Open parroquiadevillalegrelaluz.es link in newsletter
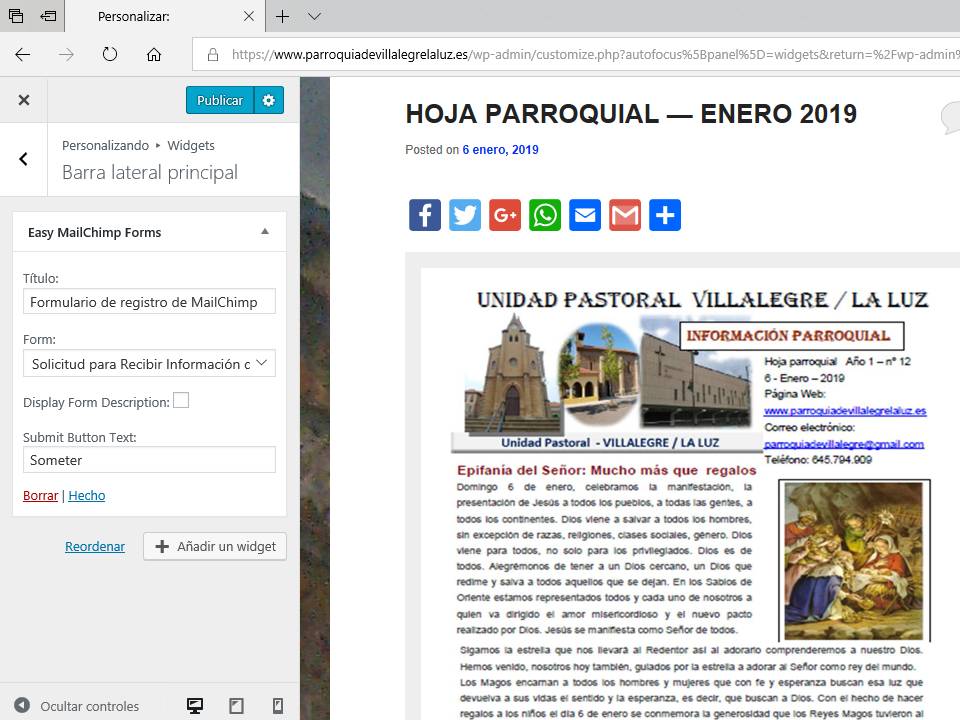Image resolution: width=960 pixels, height=720 pixels. coord(845,411)
